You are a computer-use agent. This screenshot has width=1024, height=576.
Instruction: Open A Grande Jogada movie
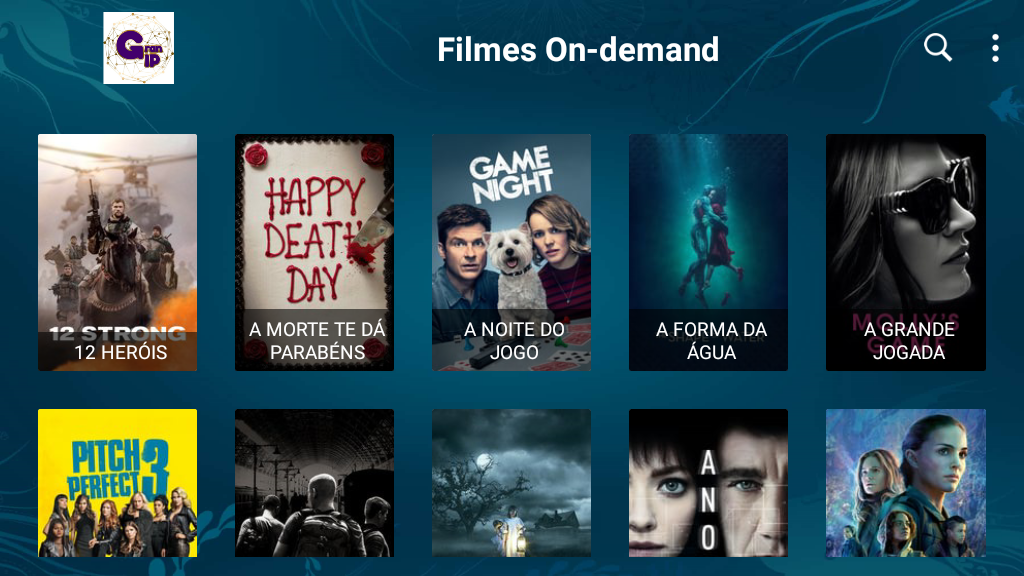906,252
